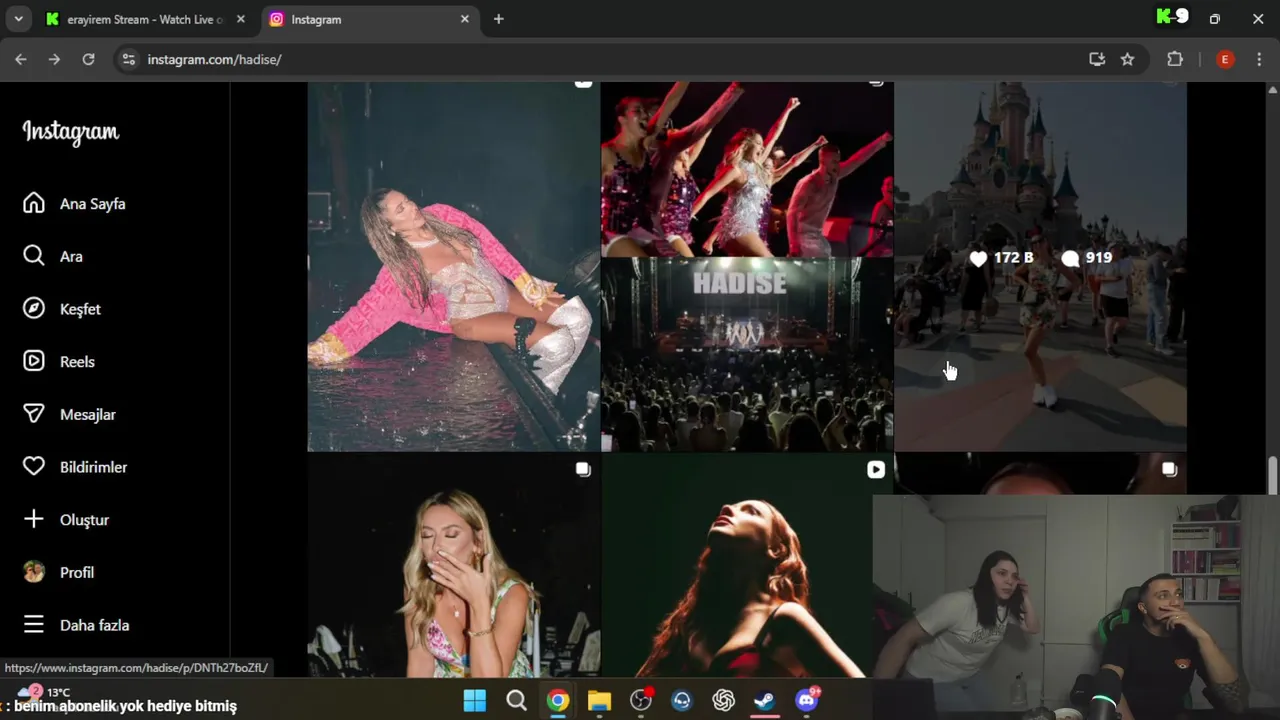Open the Chrome extensions puzzle icon

(1175, 59)
